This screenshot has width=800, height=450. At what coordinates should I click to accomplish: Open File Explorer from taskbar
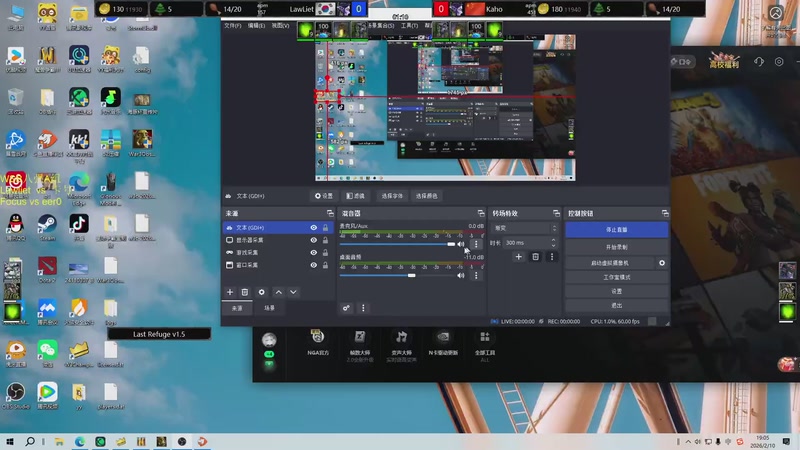tap(59, 441)
